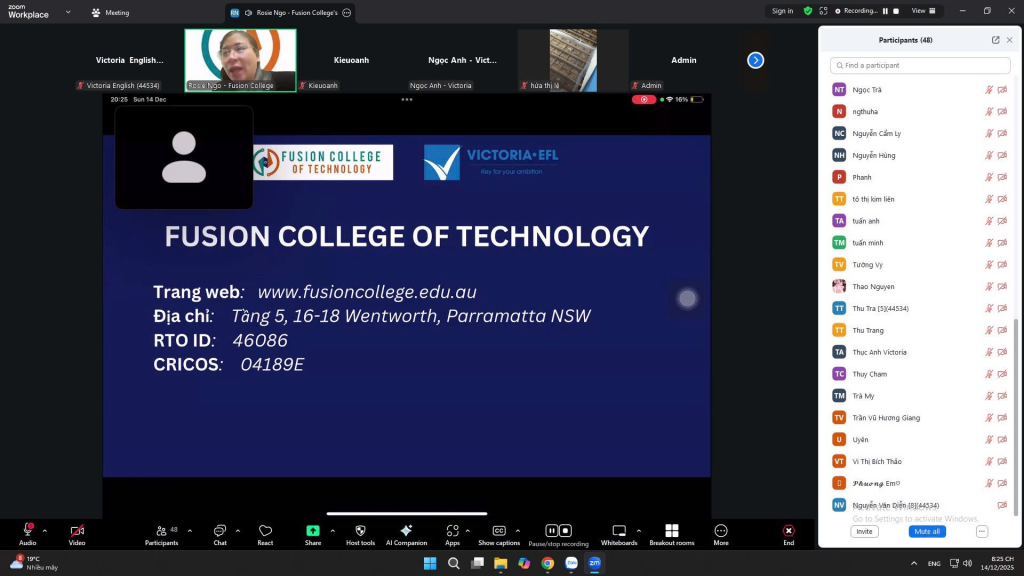The height and width of the screenshot is (576, 1024).
Task: Click the green encryption shield icon
Action: click(808, 11)
